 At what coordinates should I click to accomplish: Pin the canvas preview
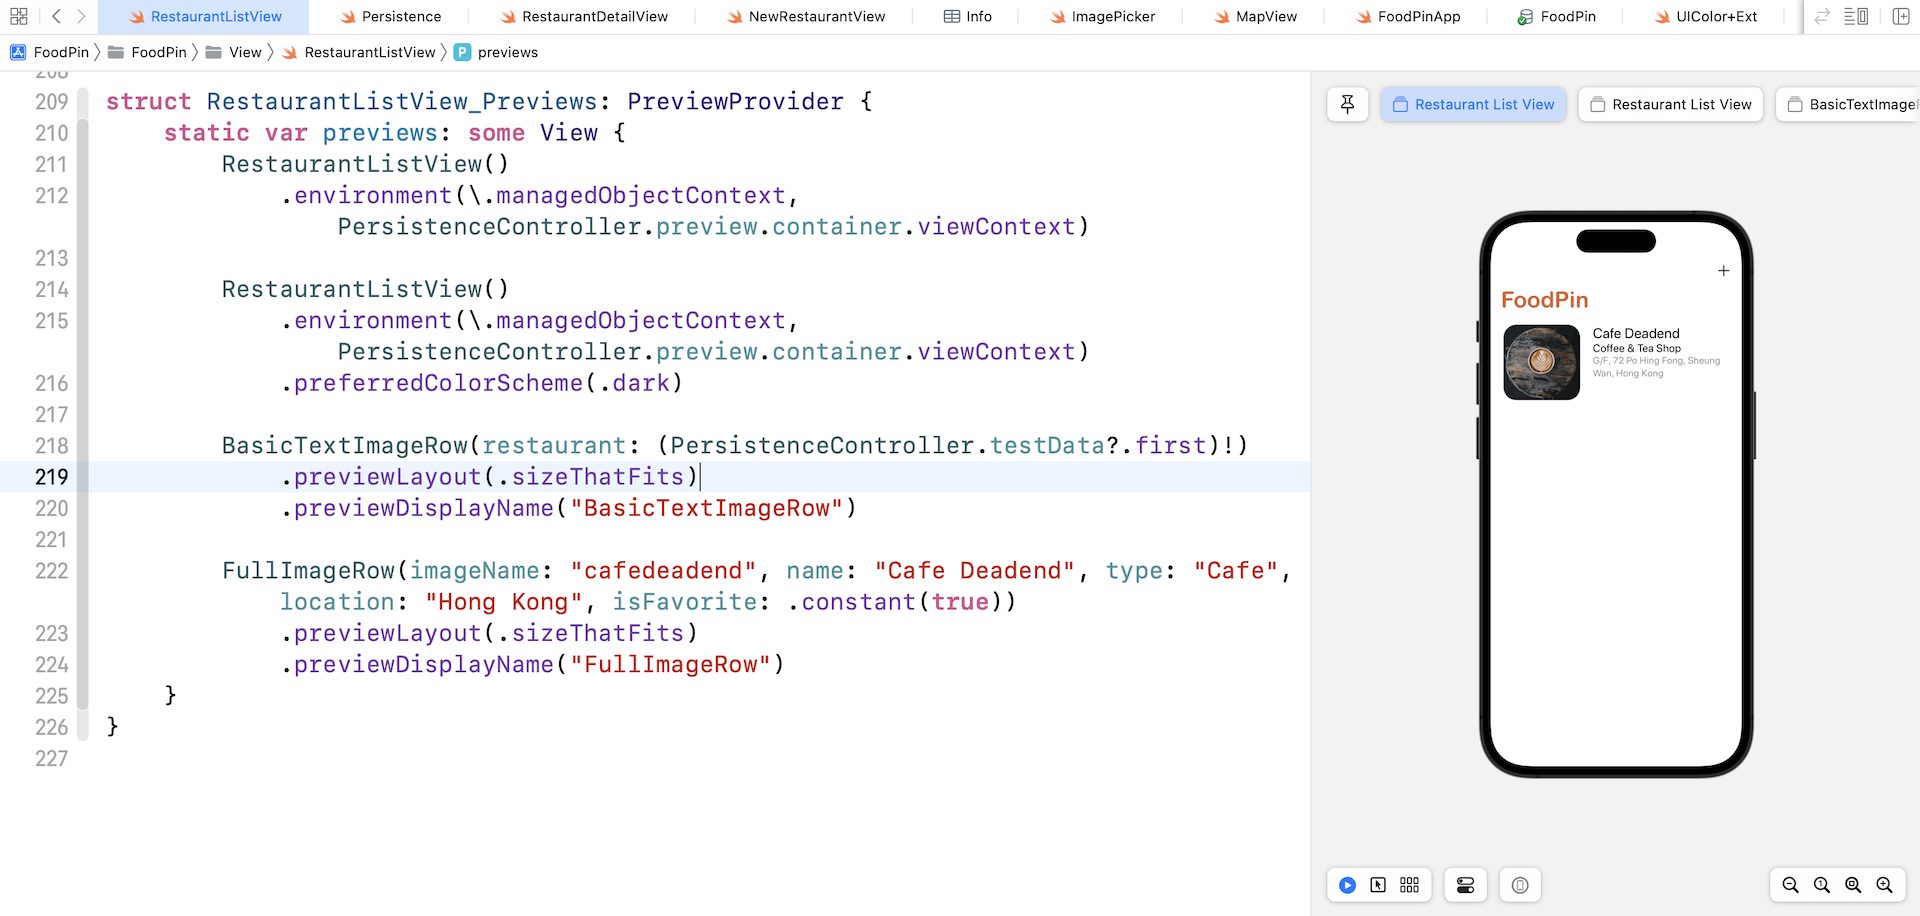coord(1347,104)
